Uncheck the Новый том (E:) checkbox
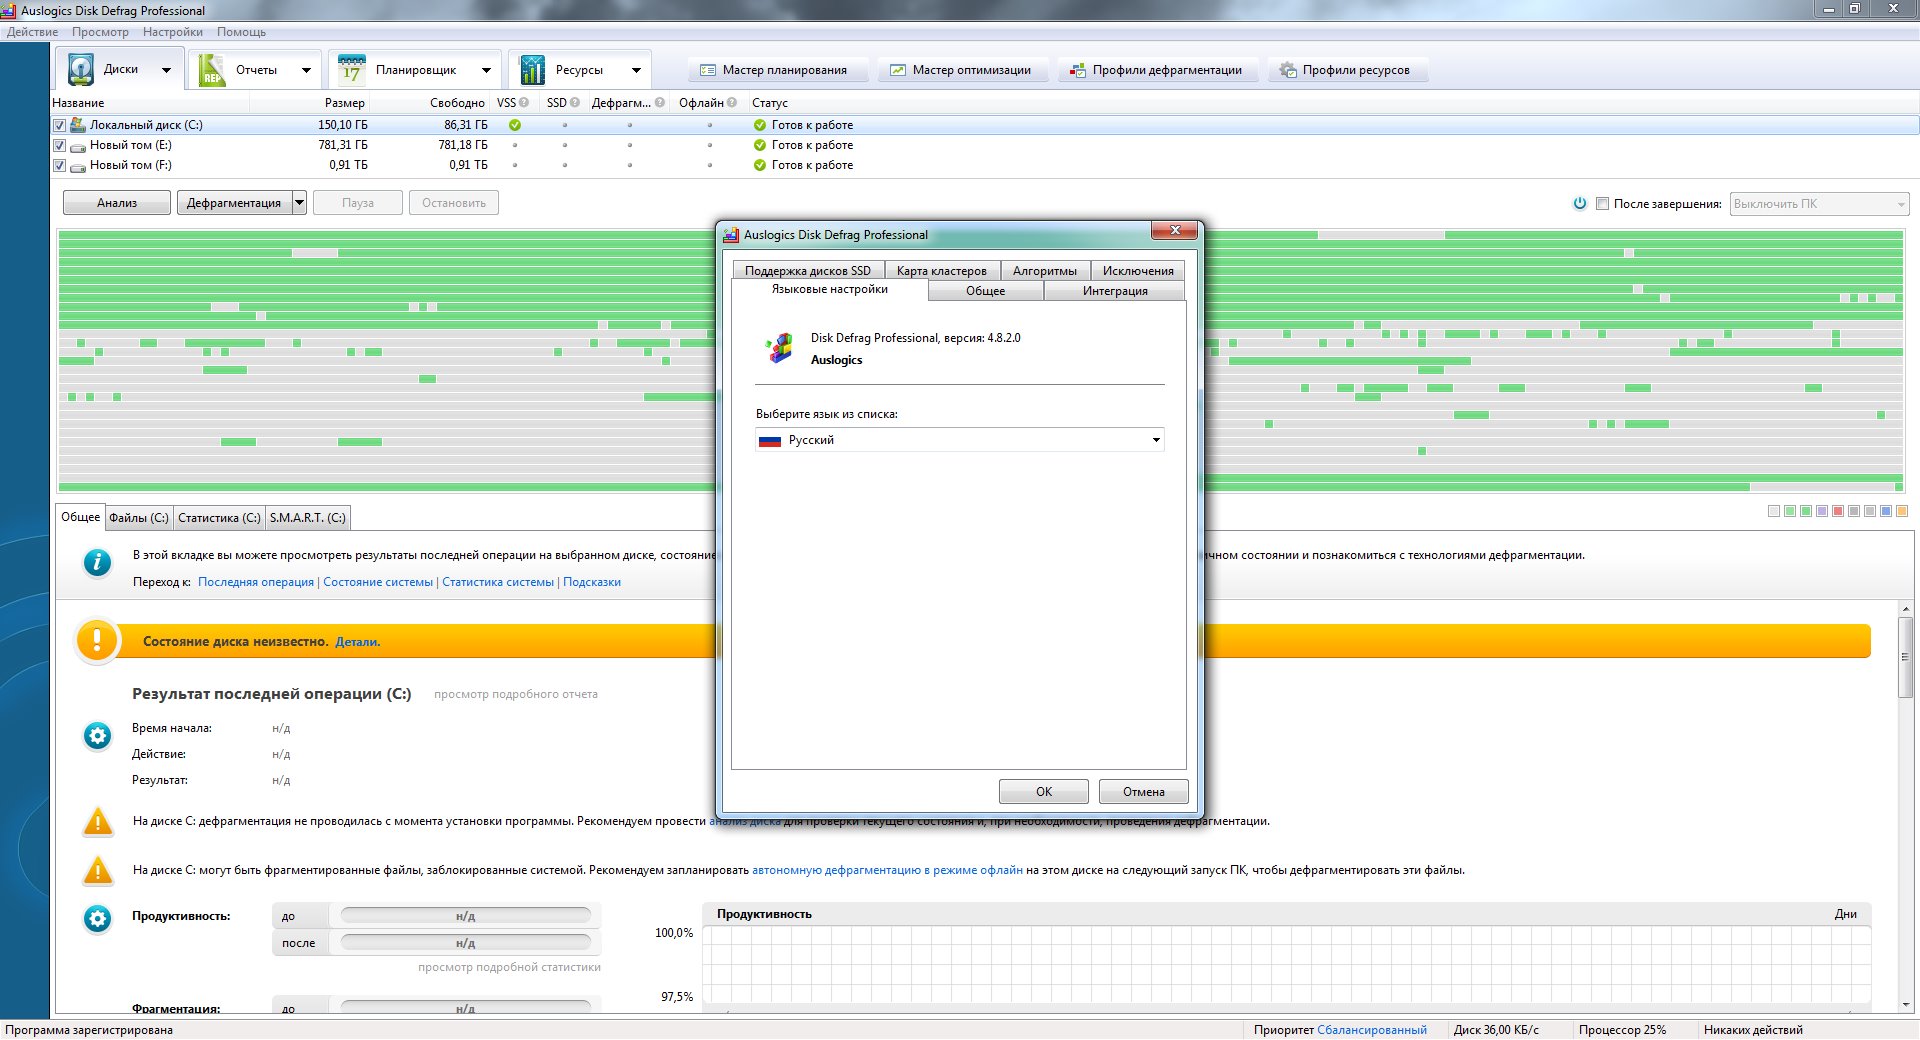This screenshot has width=1920, height=1040. tap(59, 145)
